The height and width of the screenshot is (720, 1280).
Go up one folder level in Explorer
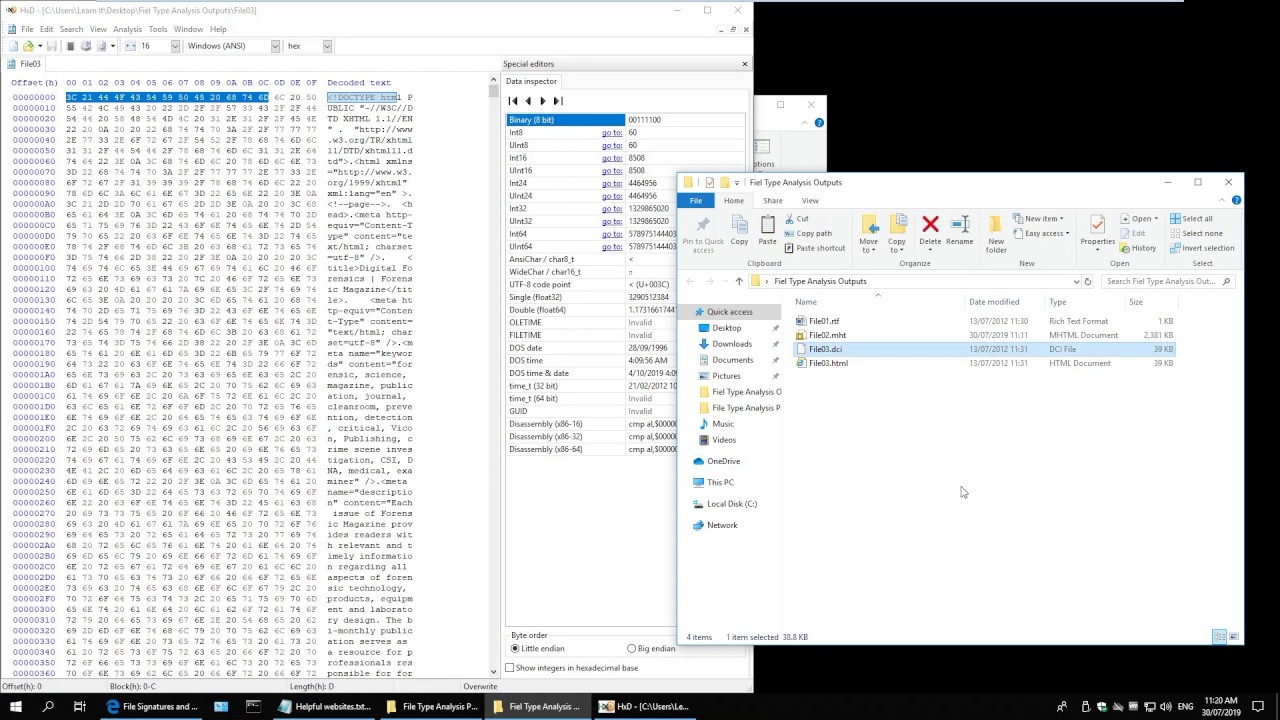(739, 282)
